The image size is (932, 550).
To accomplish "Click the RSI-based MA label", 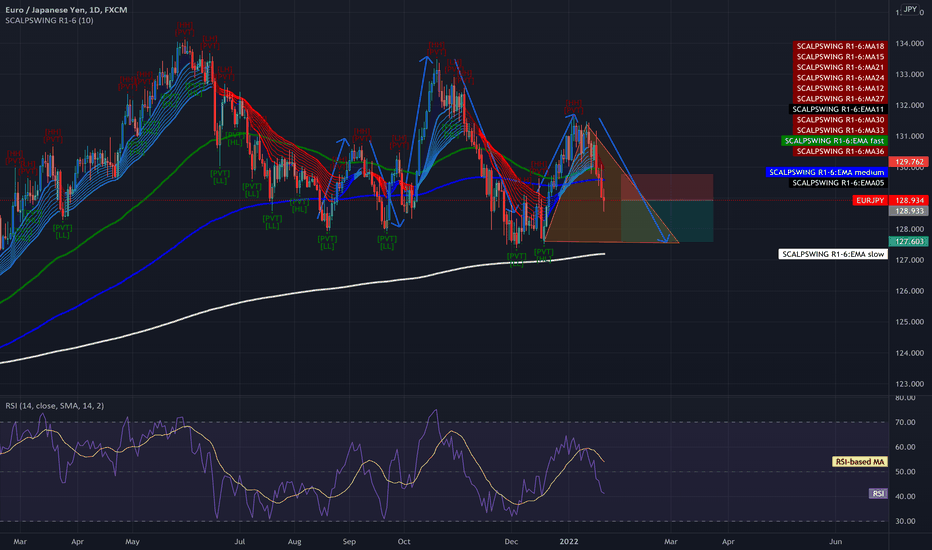I will [x=859, y=461].
